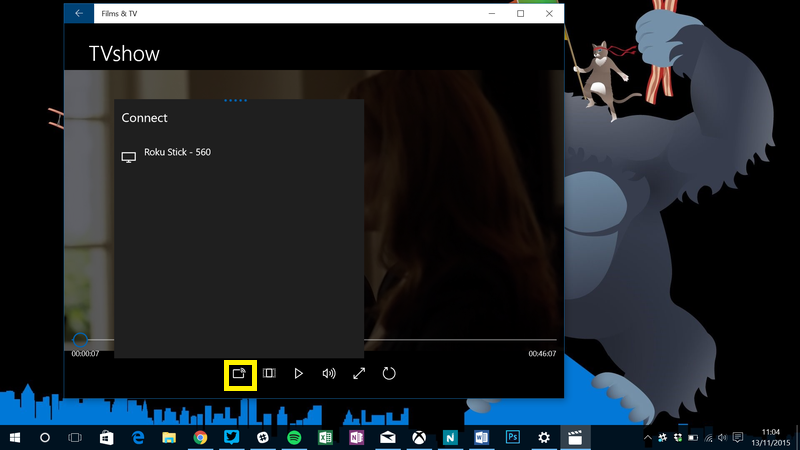
Task: Open the Windows Start menu
Action: (x=15, y=438)
